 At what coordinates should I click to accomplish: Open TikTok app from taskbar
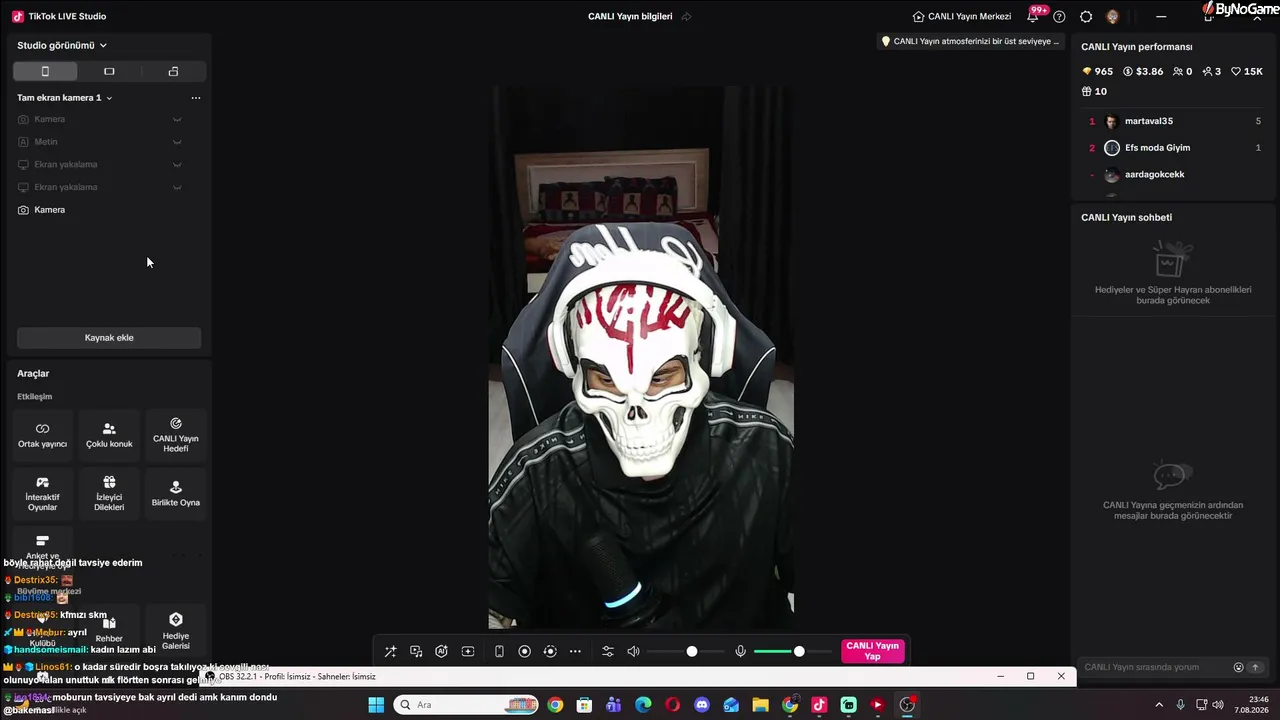point(819,705)
